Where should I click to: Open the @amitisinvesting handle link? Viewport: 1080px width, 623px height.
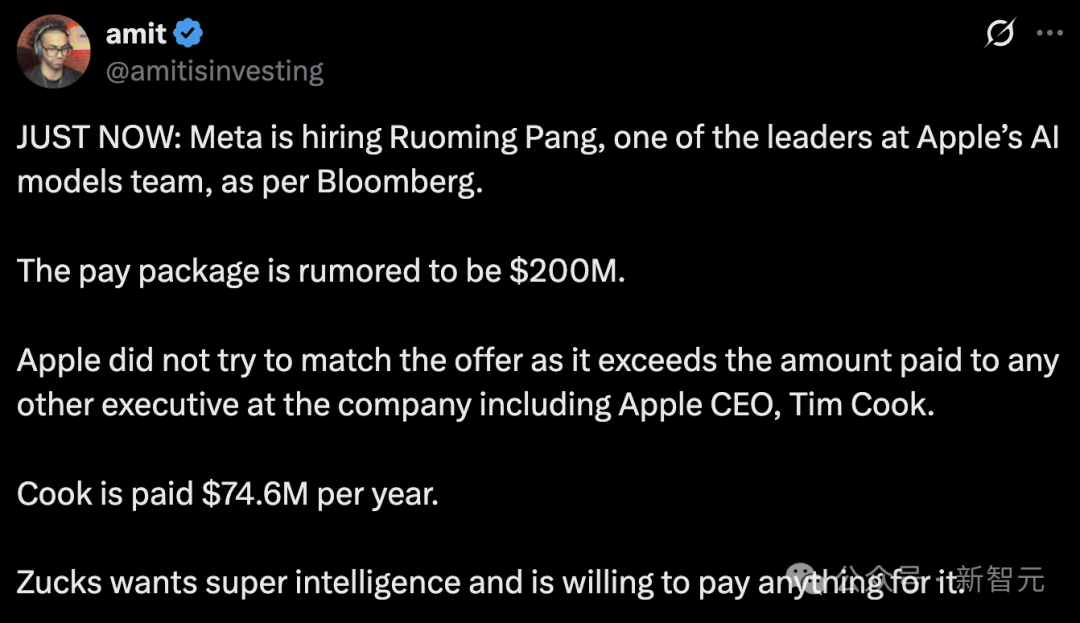click(214, 72)
